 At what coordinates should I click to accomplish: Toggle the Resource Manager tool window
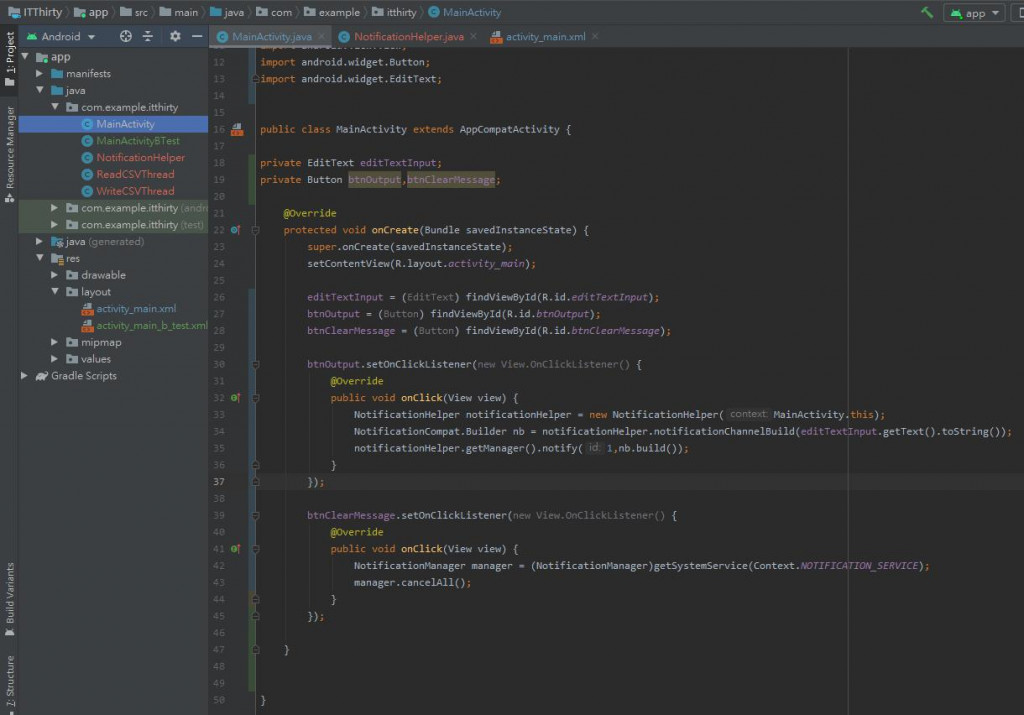(10, 150)
